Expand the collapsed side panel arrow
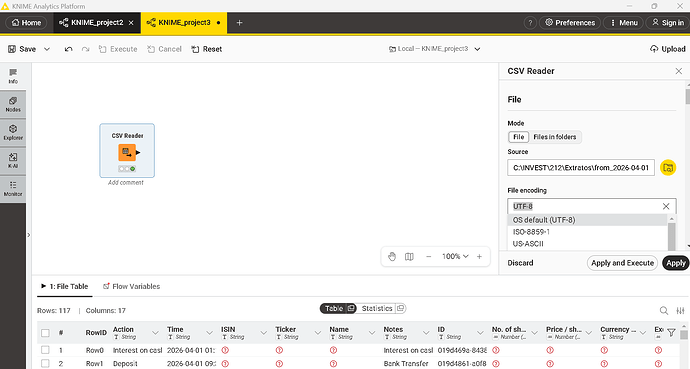The image size is (690, 369). click(x=29, y=235)
